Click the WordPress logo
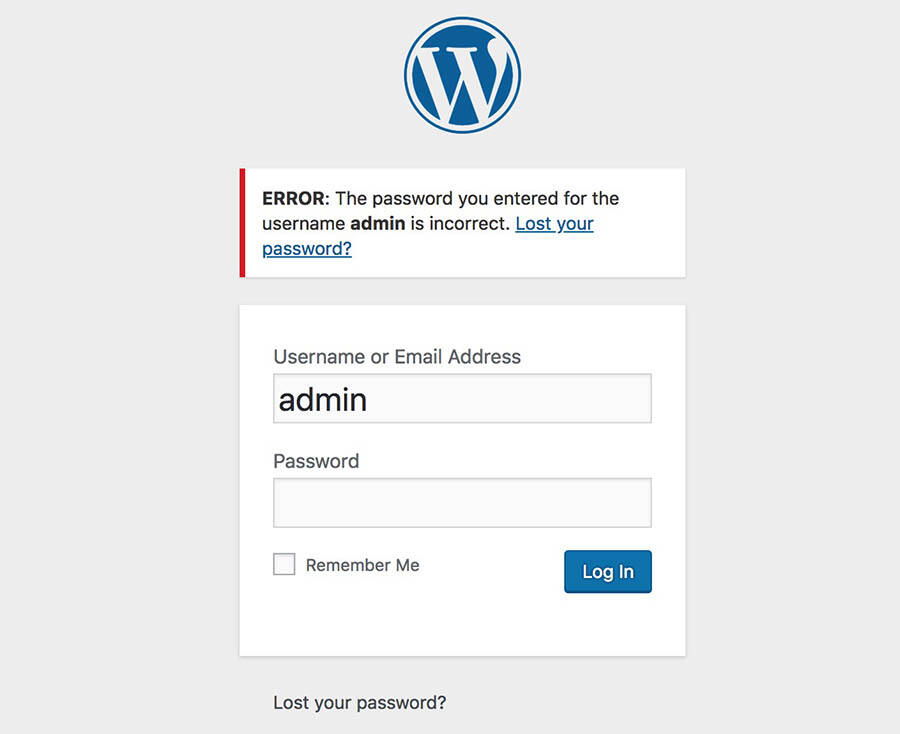900x734 pixels. tap(462, 75)
